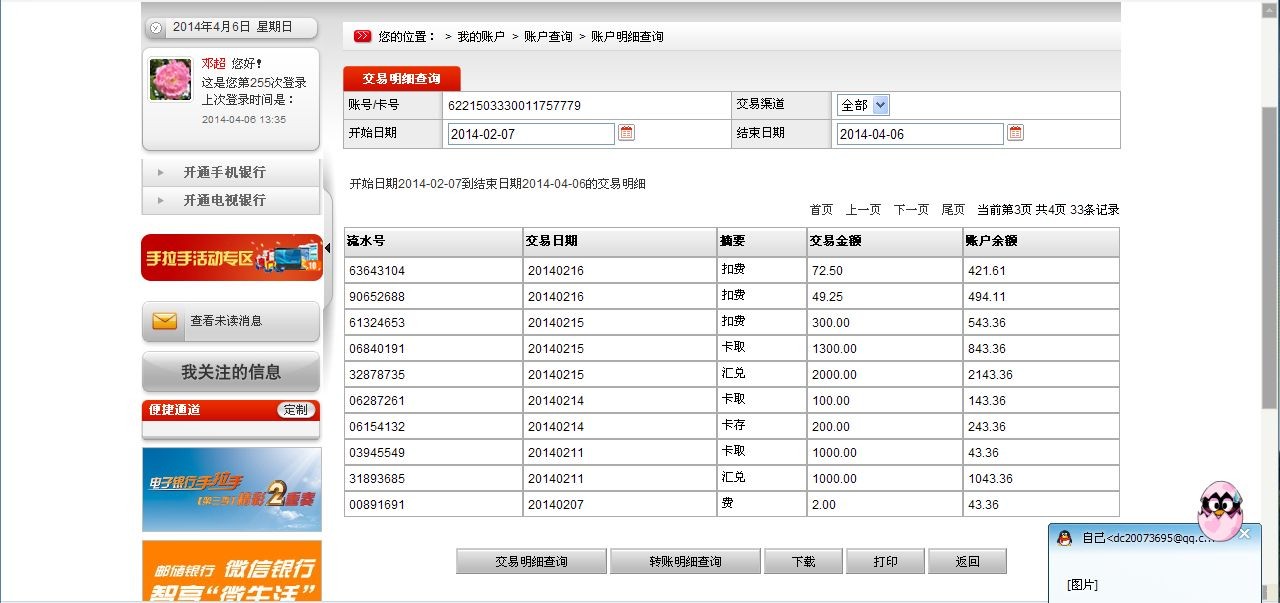1280x603 pixels.
Task: Click the 转账明细查询 button
Action: (x=685, y=561)
